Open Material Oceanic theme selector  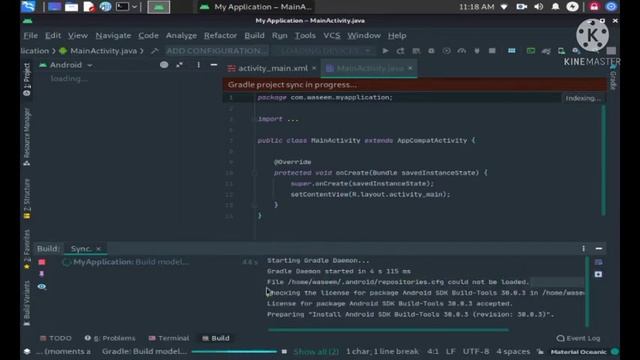[x=578, y=352]
